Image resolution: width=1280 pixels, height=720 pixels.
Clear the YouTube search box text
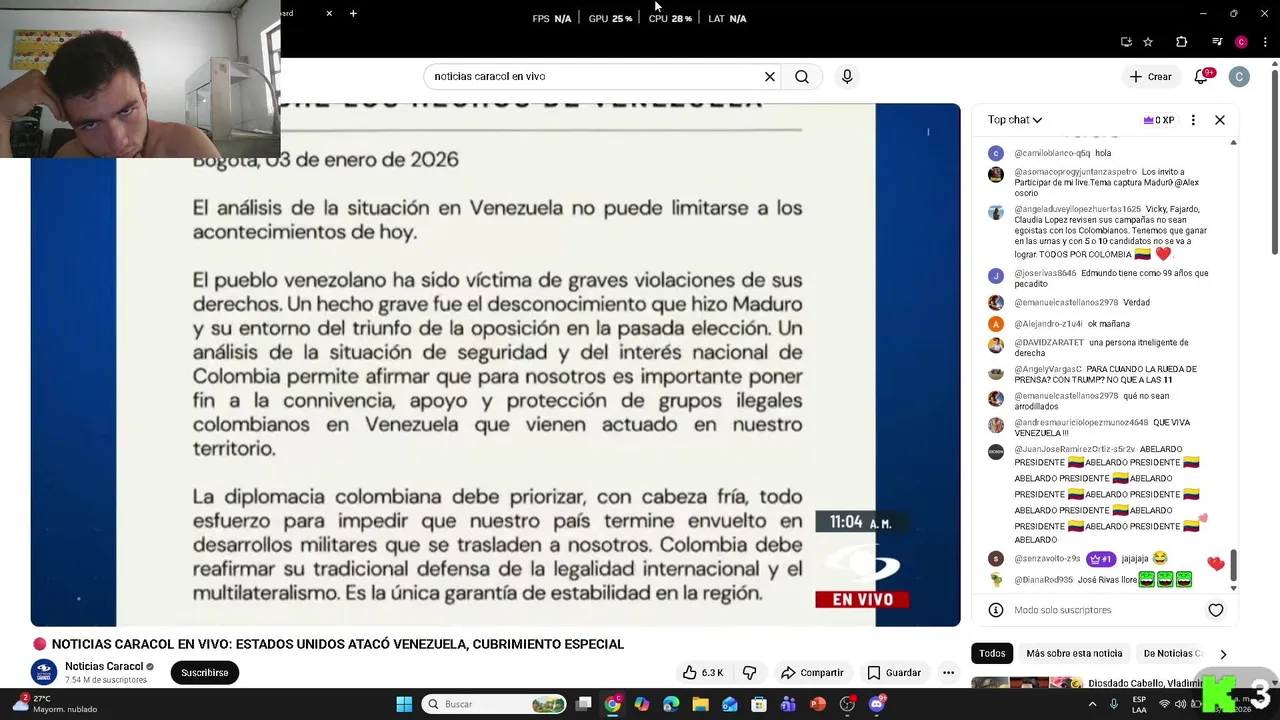click(x=770, y=76)
